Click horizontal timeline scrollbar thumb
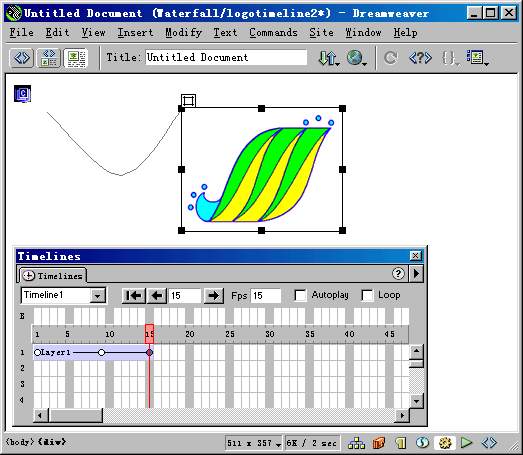This screenshot has height=455, width=523. (x=75, y=415)
